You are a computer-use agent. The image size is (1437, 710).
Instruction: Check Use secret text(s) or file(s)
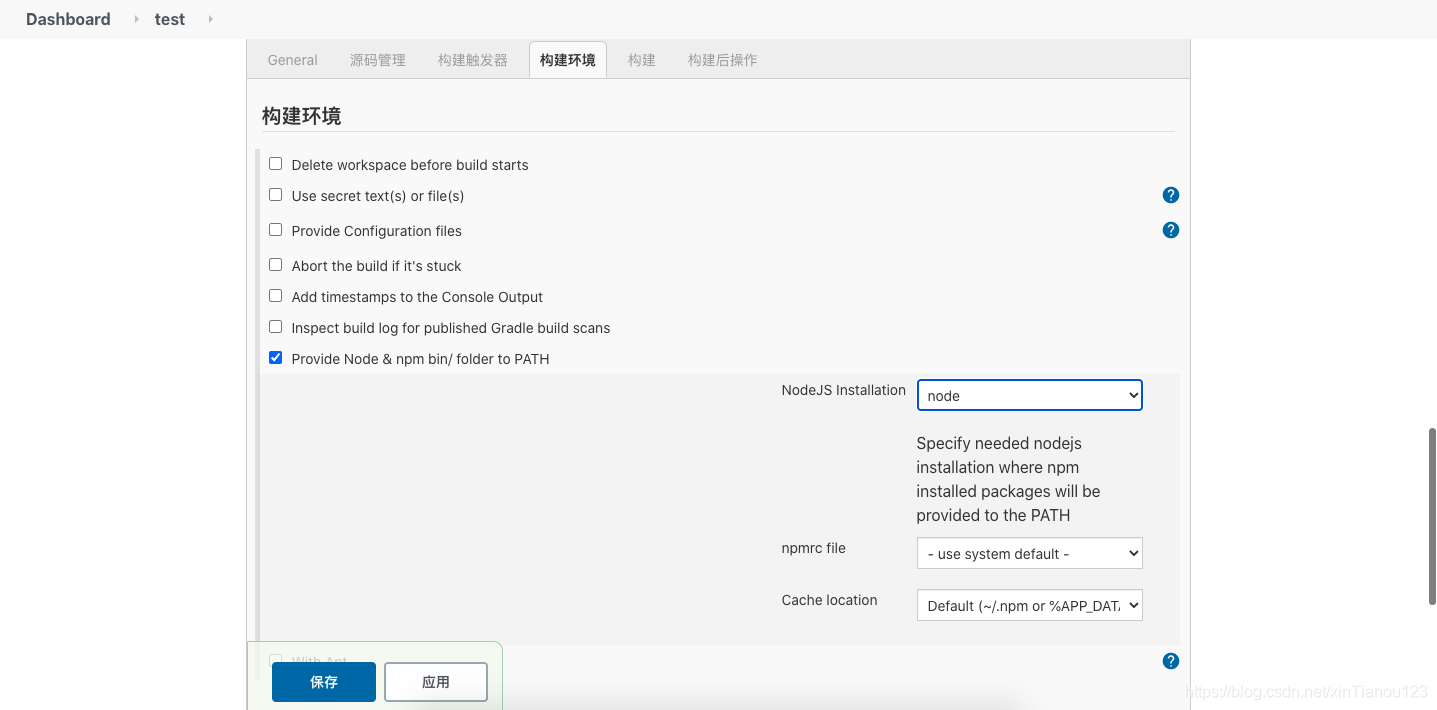point(276,195)
